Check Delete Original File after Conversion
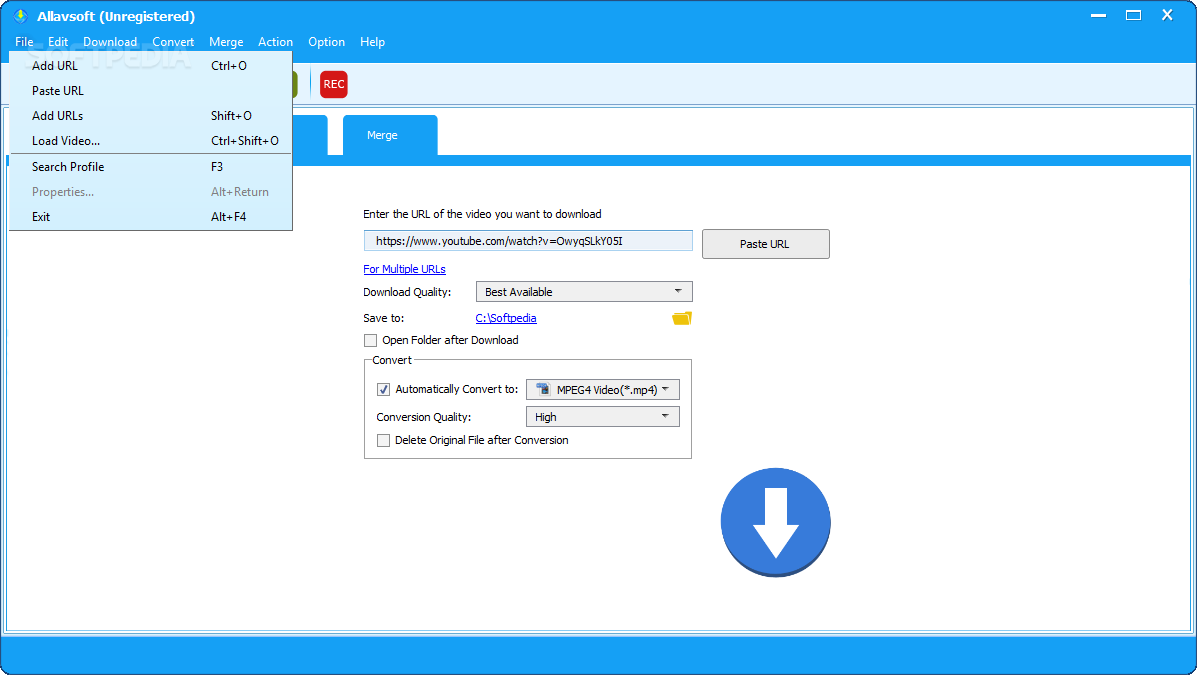Viewport: 1197px width, 675px height. 383,441
